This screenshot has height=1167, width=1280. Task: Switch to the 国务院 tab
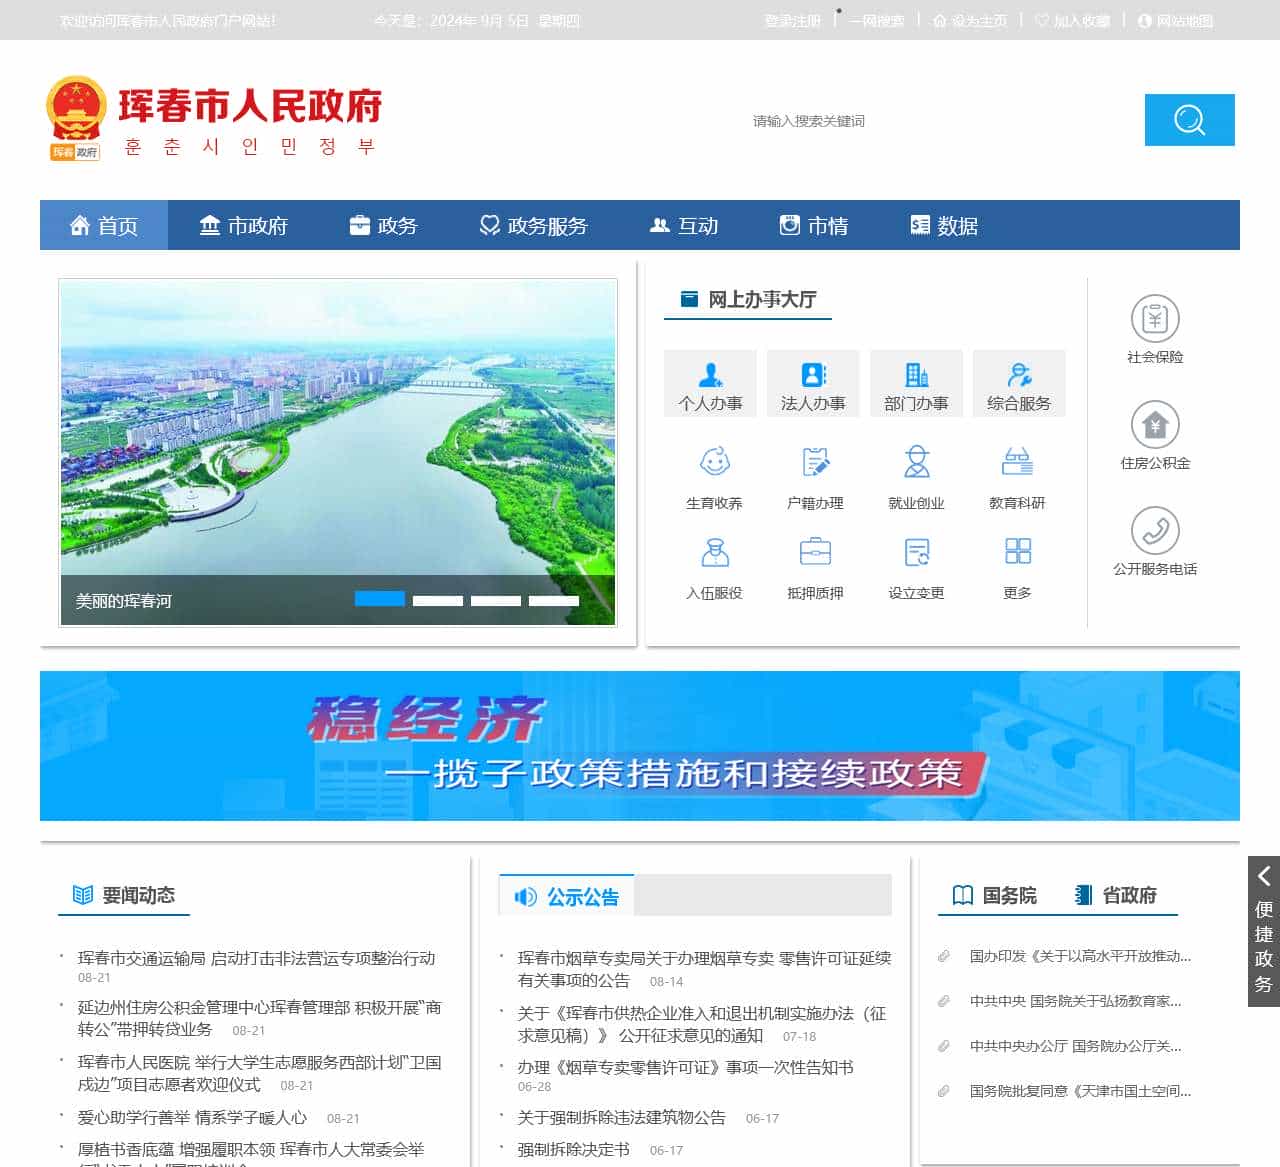[995, 895]
